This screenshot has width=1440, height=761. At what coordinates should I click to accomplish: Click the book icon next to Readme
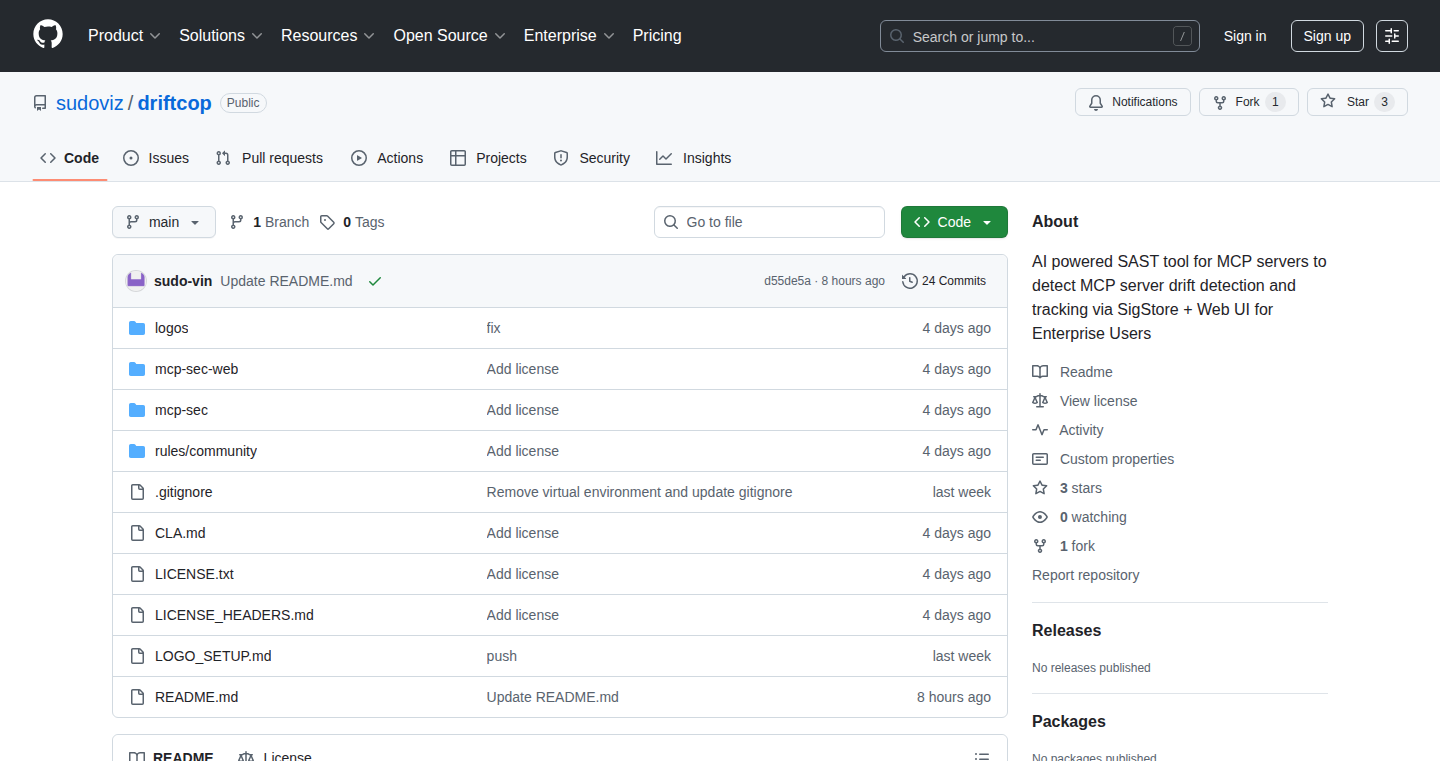[x=1040, y=372]
